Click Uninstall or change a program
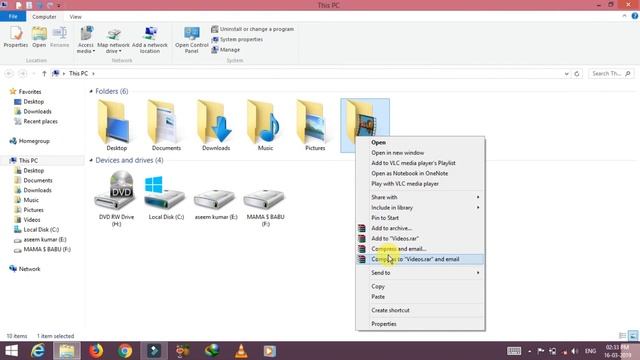 pos(253,29)
